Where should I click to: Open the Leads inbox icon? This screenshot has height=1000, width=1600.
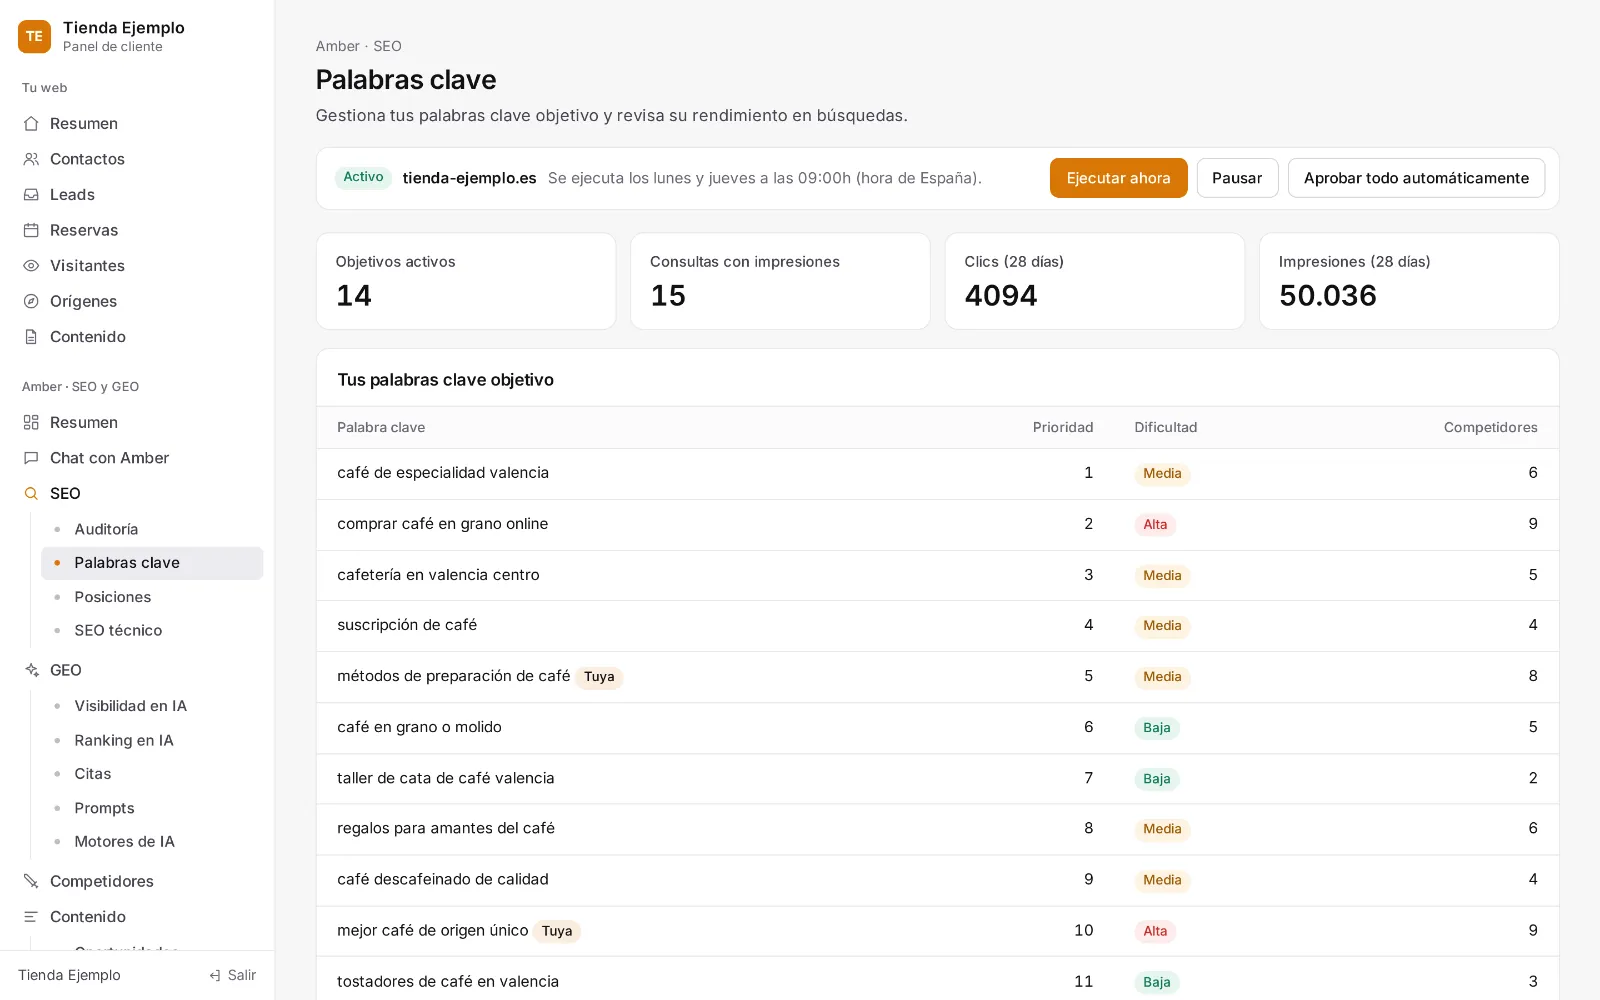coord(31,195)
